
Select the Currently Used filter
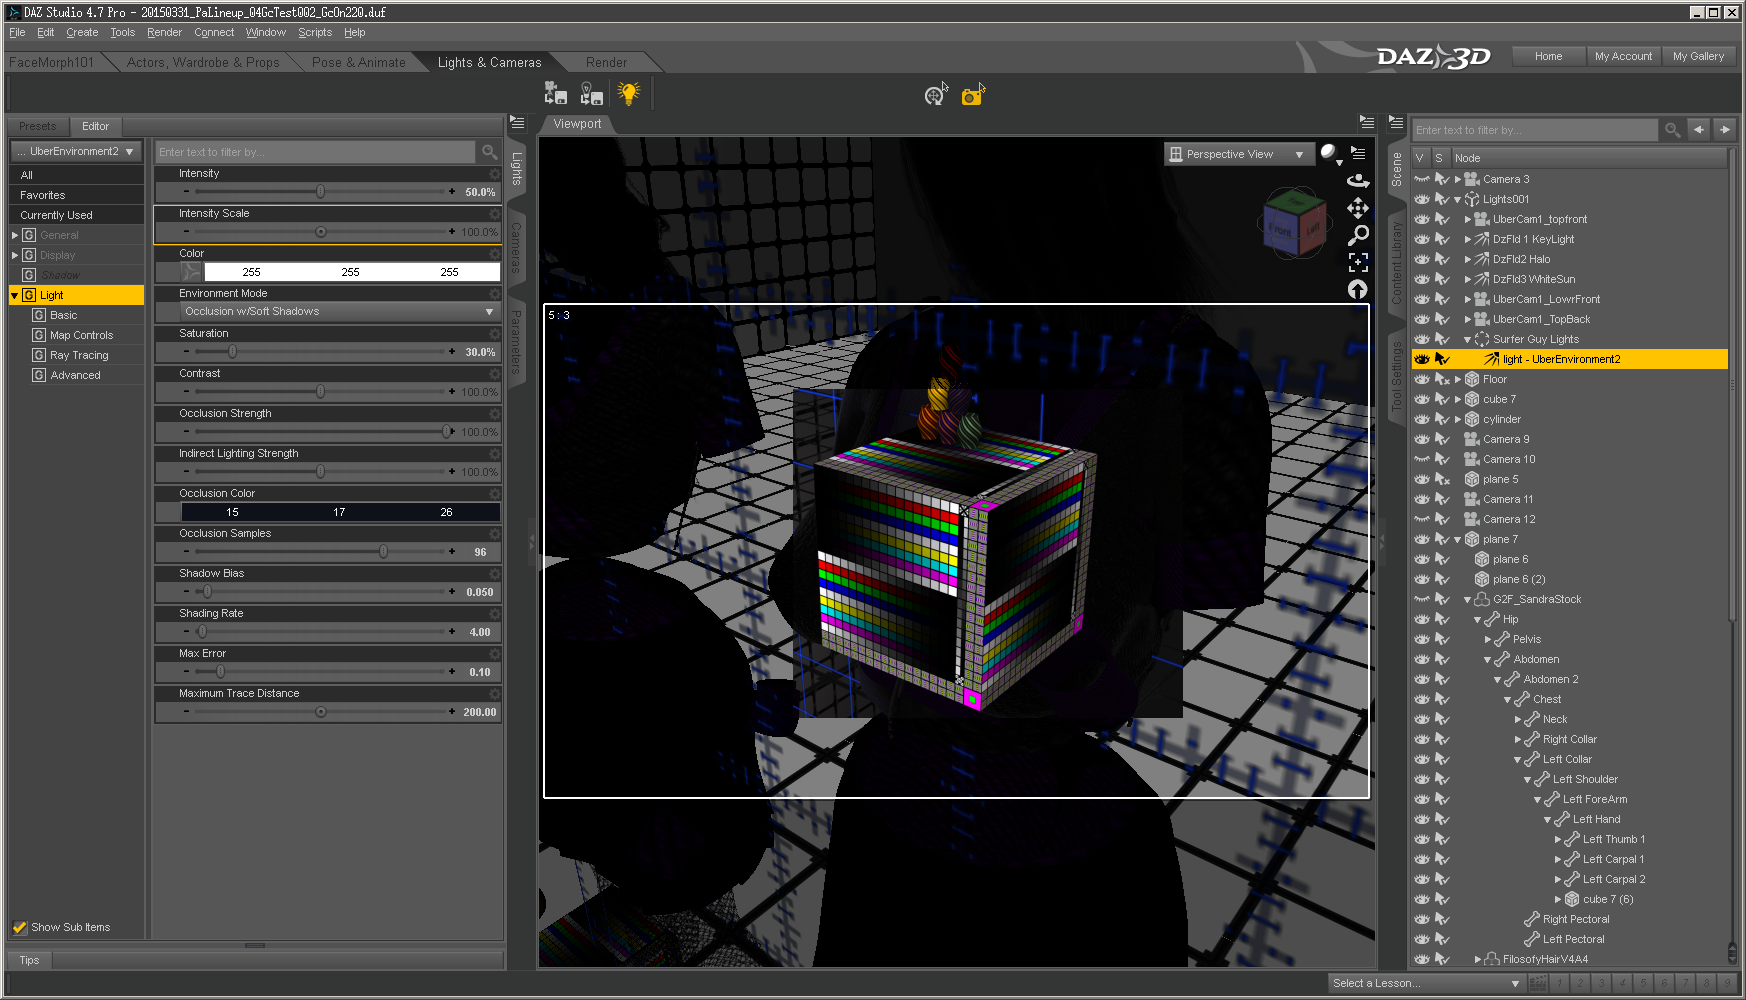tap(76, 215)
